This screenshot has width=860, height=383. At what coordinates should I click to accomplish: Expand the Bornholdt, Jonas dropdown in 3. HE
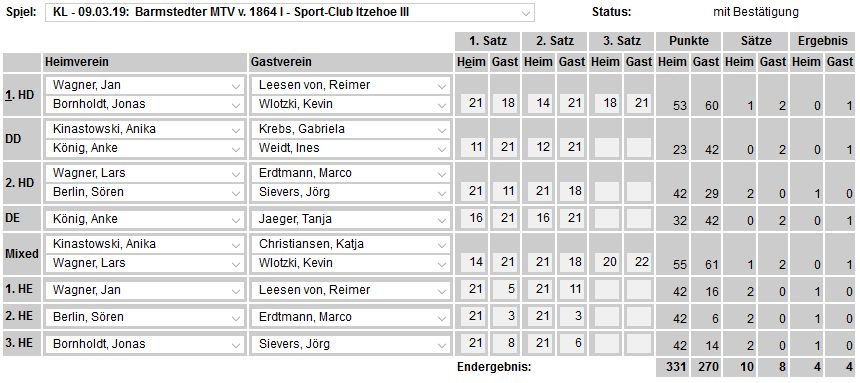click(144, 344)
